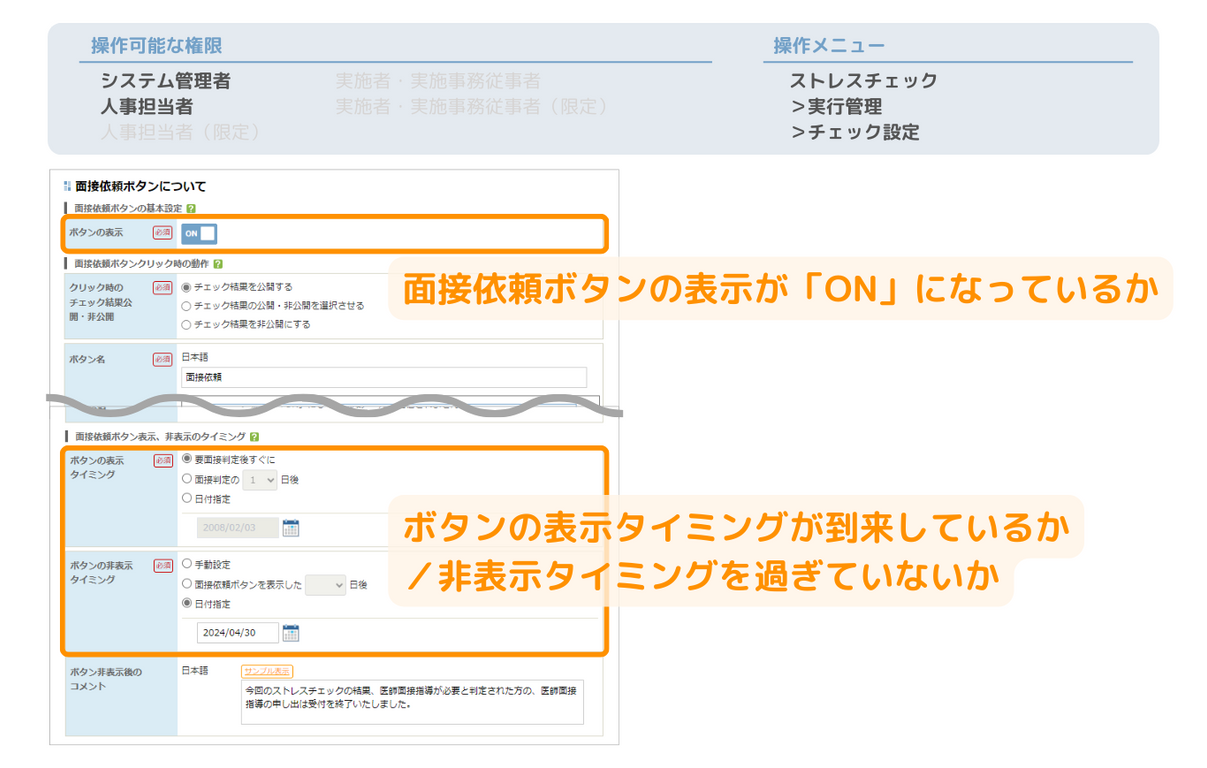
Task: Click the ボタン非表示後のコメント text area
Action: coord(411,703)
